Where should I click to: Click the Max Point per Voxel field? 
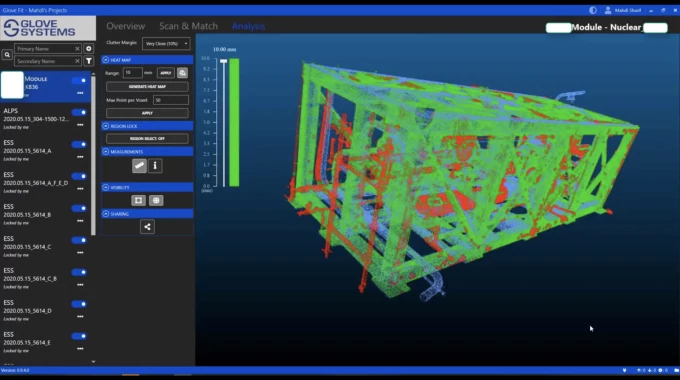pos(171,100)
